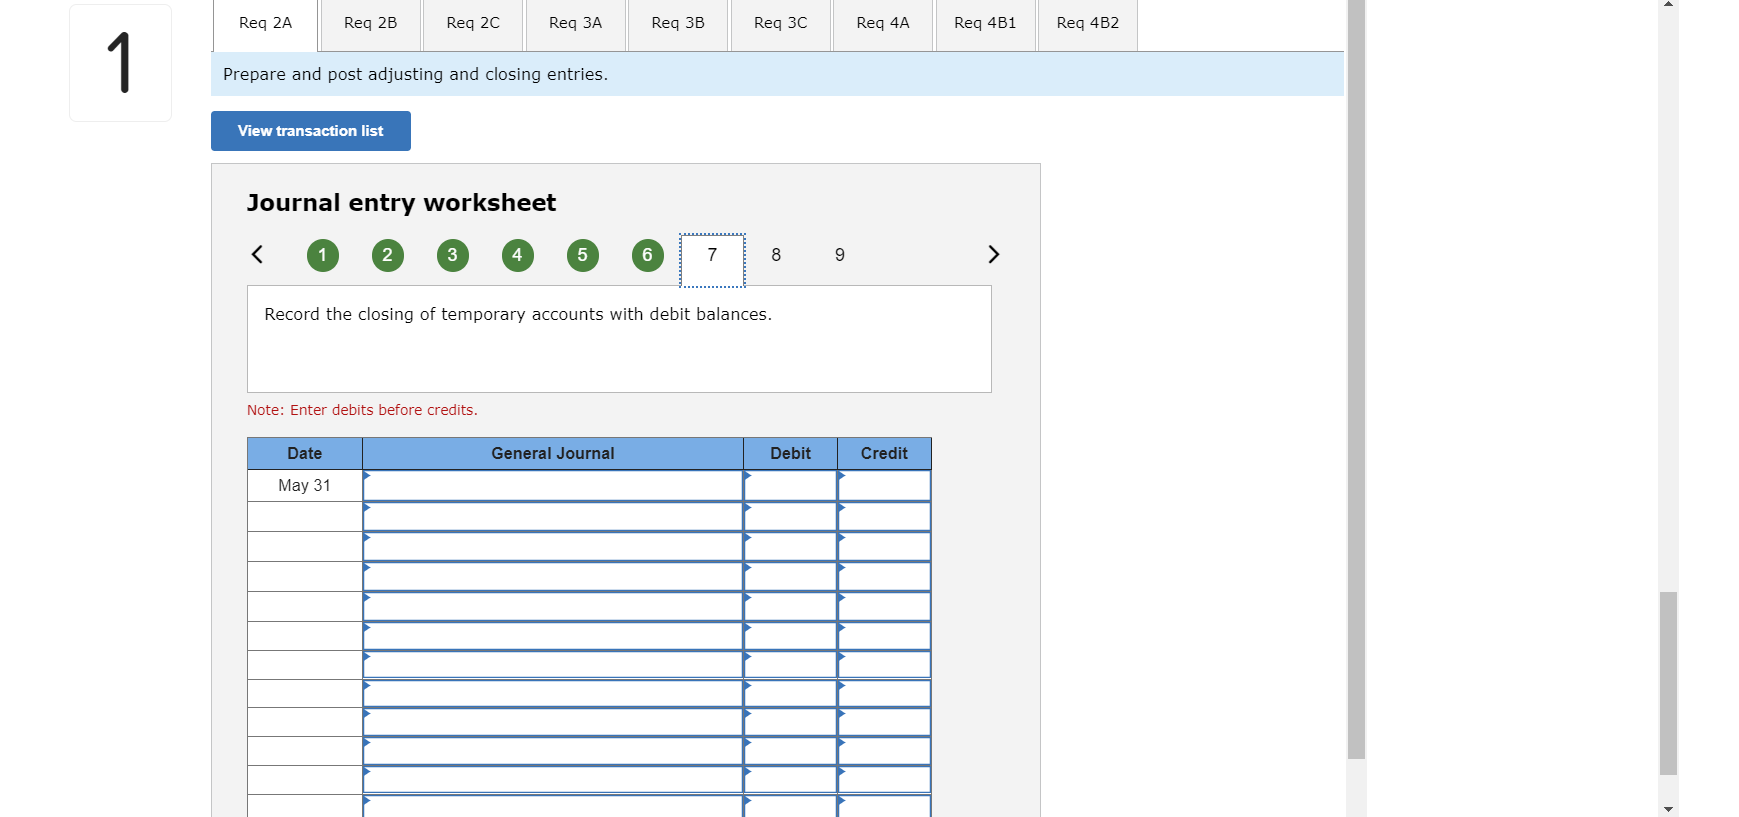
Task: Click the Date column header
Action: (305, 453)
